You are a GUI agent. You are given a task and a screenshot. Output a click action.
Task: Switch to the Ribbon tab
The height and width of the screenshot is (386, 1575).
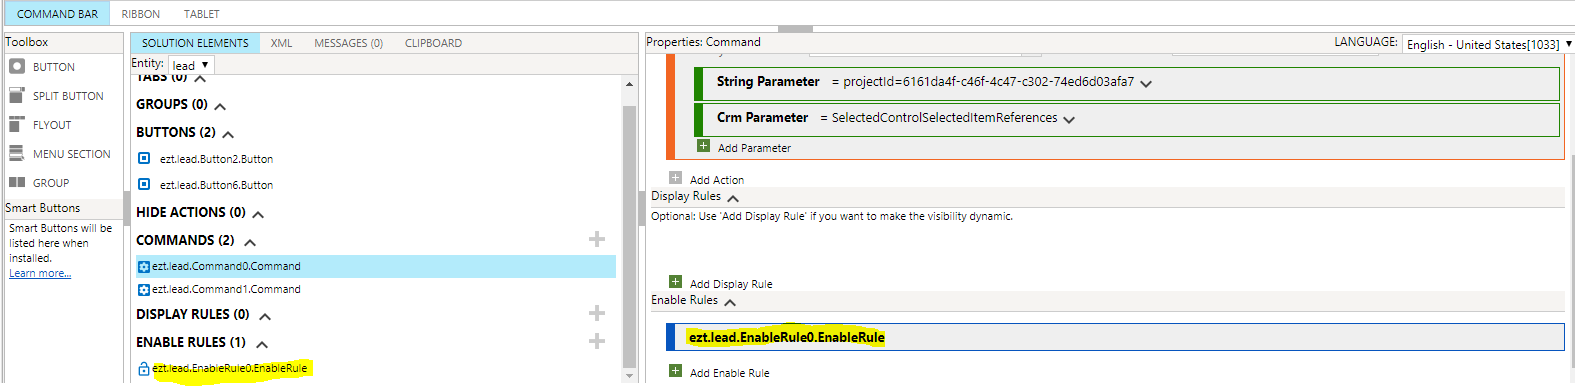pyautogui.click(x=141, y=14)
